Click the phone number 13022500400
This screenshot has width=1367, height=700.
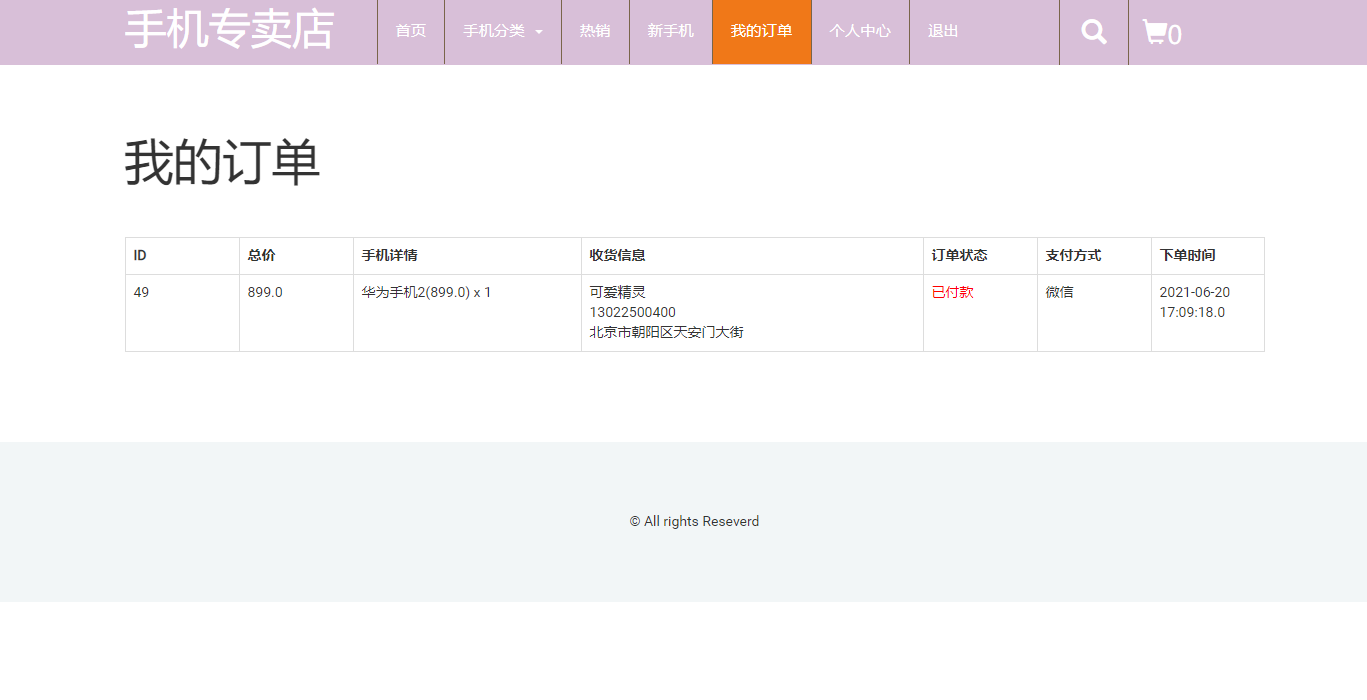click(632, 312)
